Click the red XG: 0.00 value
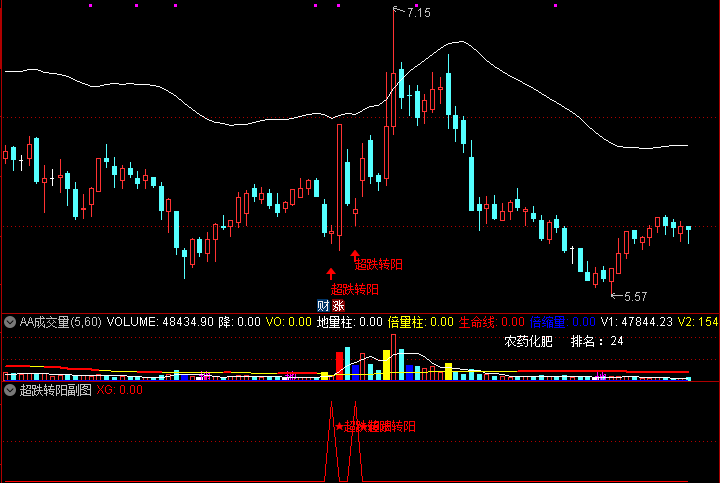Viewport: 720px width, 483px height. pyautogui.click(x=119, y=390)
